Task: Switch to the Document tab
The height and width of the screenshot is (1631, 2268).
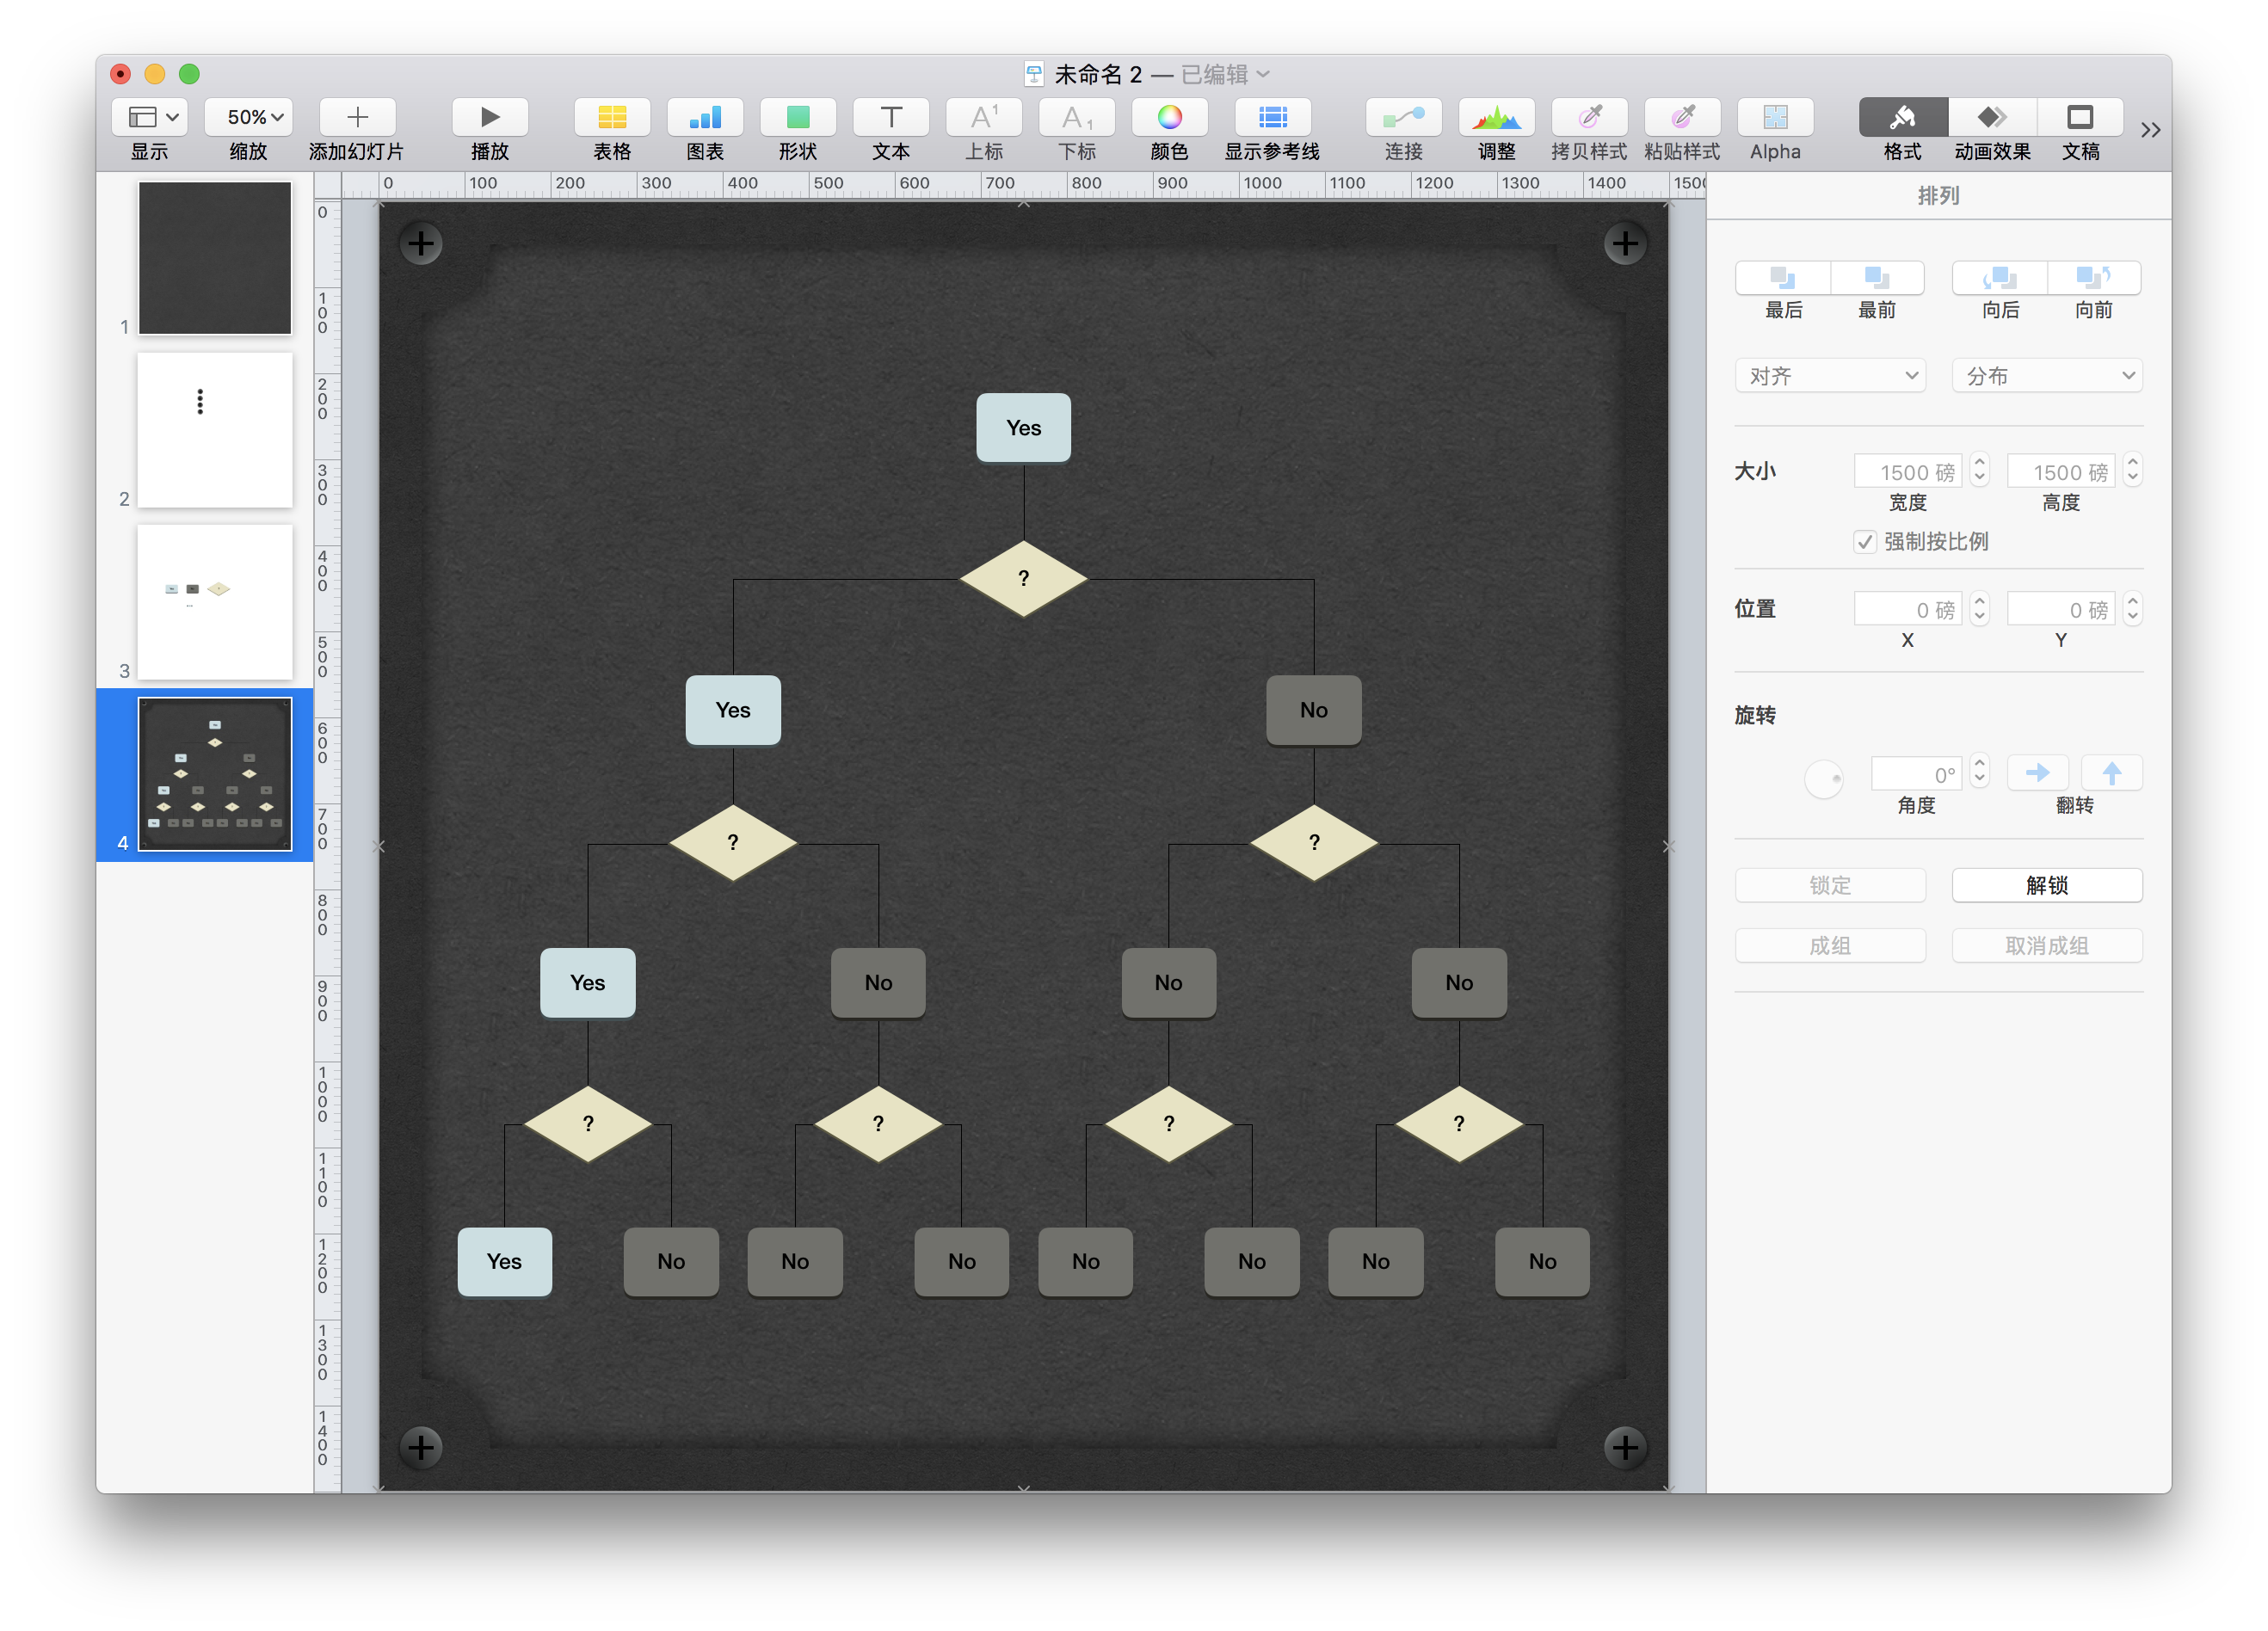Action: [x=2080, y=118]
